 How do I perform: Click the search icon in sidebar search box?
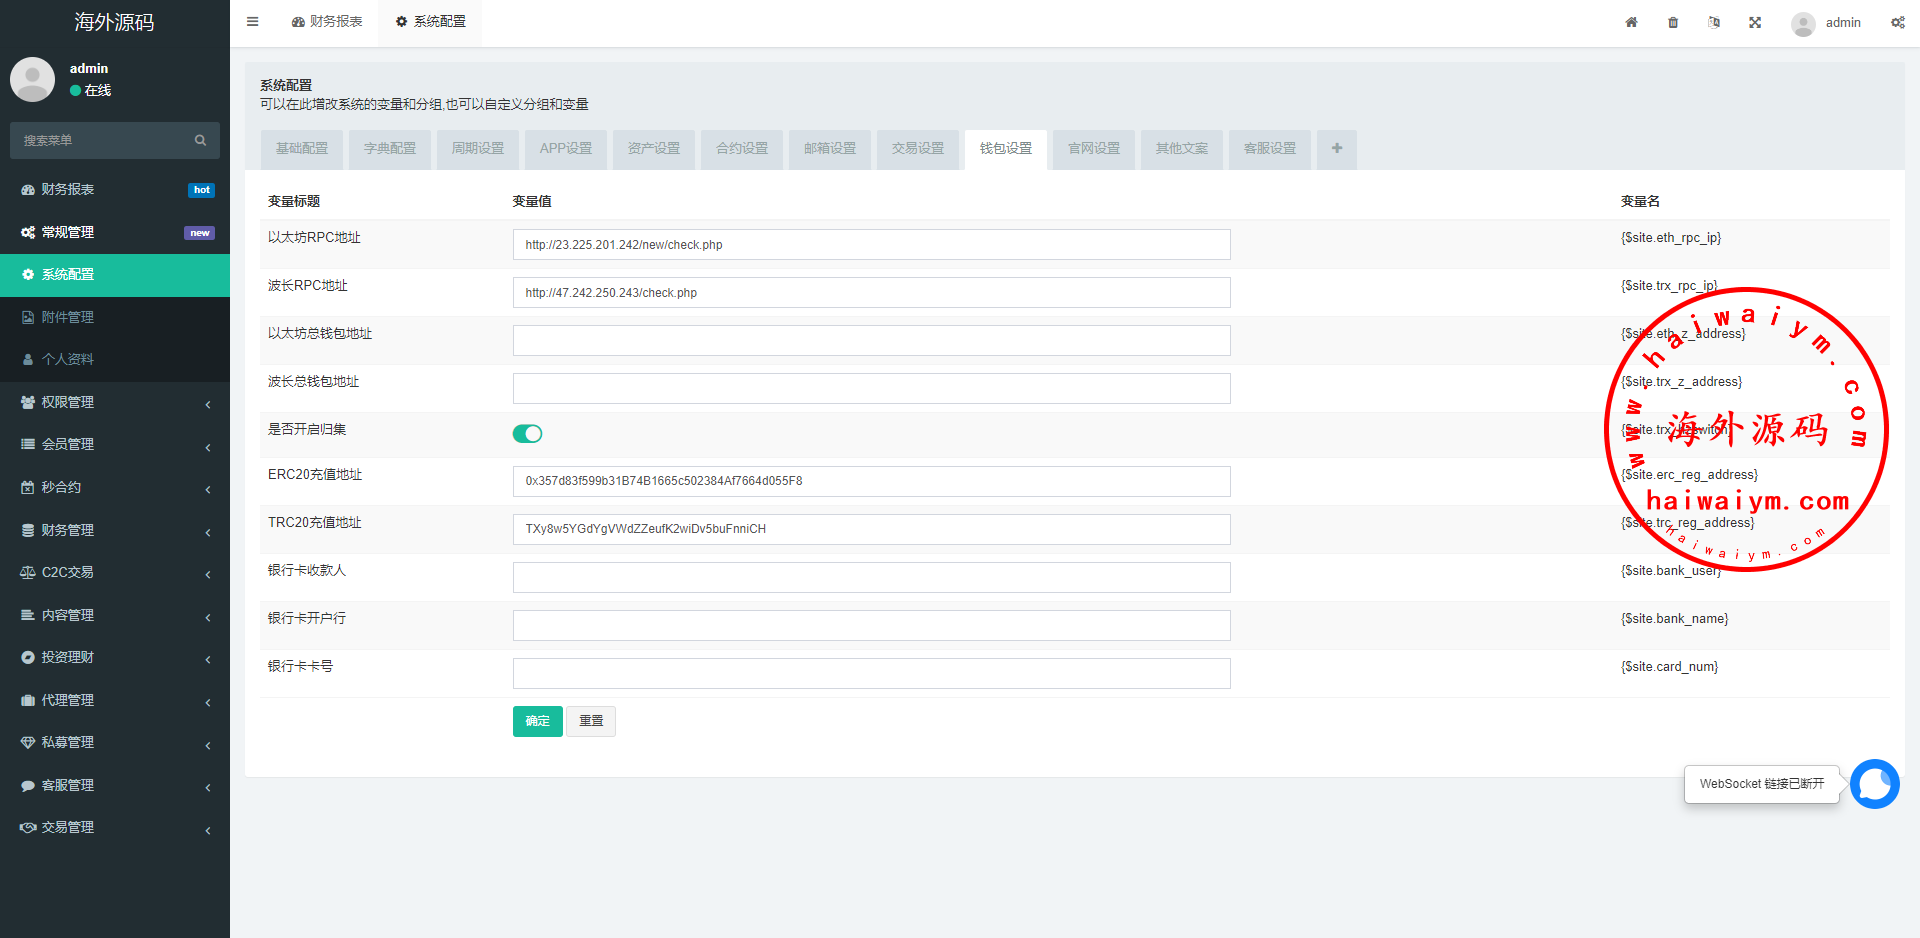pos(200,141)
